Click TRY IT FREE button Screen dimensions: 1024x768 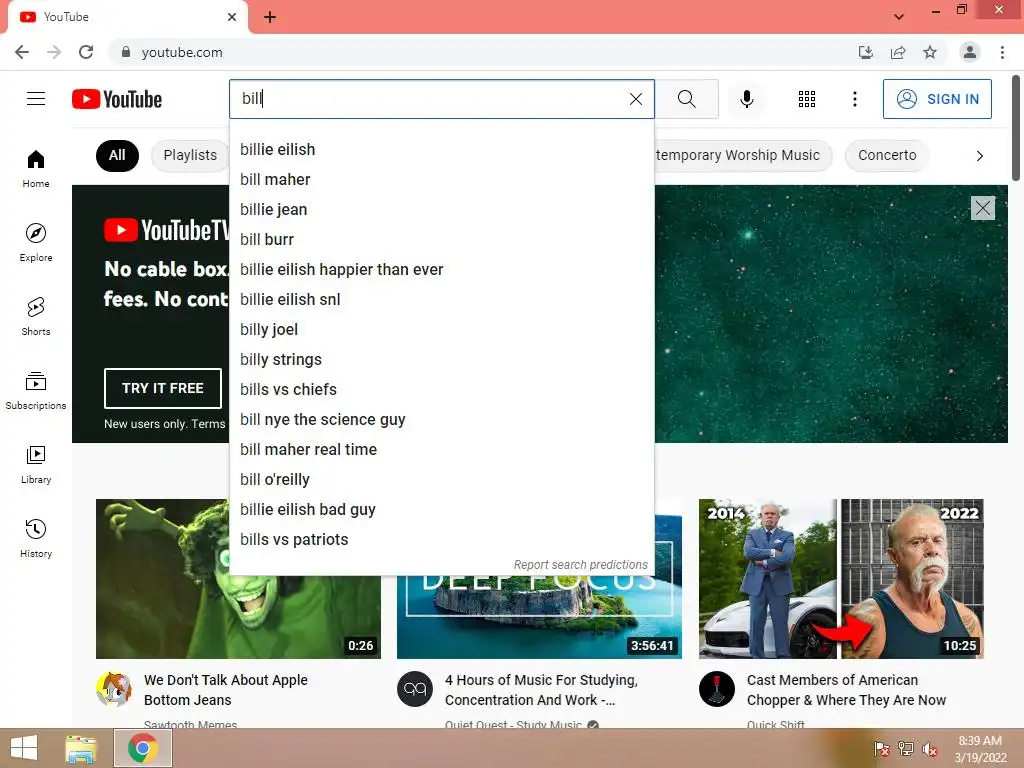click(163, 388)
